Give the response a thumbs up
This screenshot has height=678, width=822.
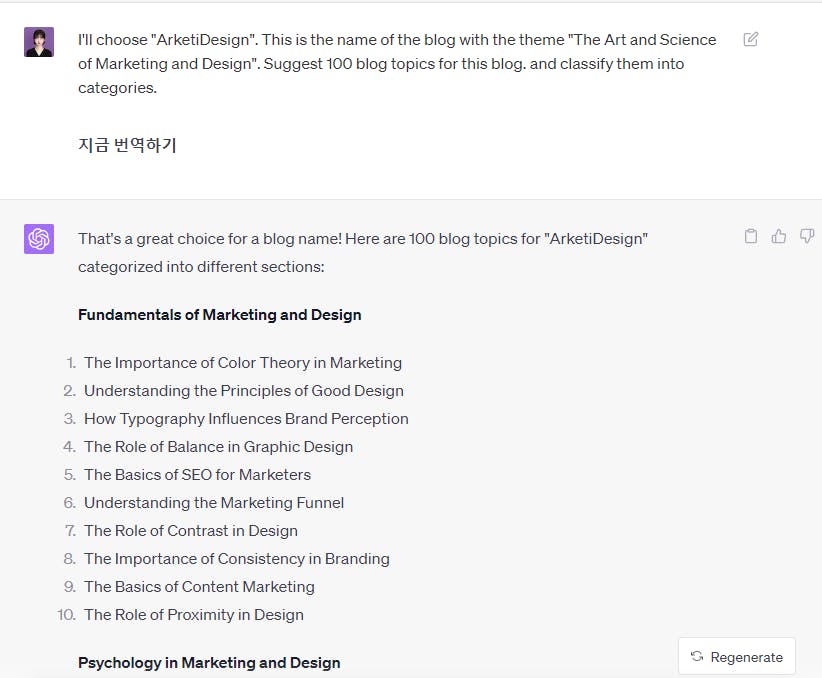click(779, 237)
